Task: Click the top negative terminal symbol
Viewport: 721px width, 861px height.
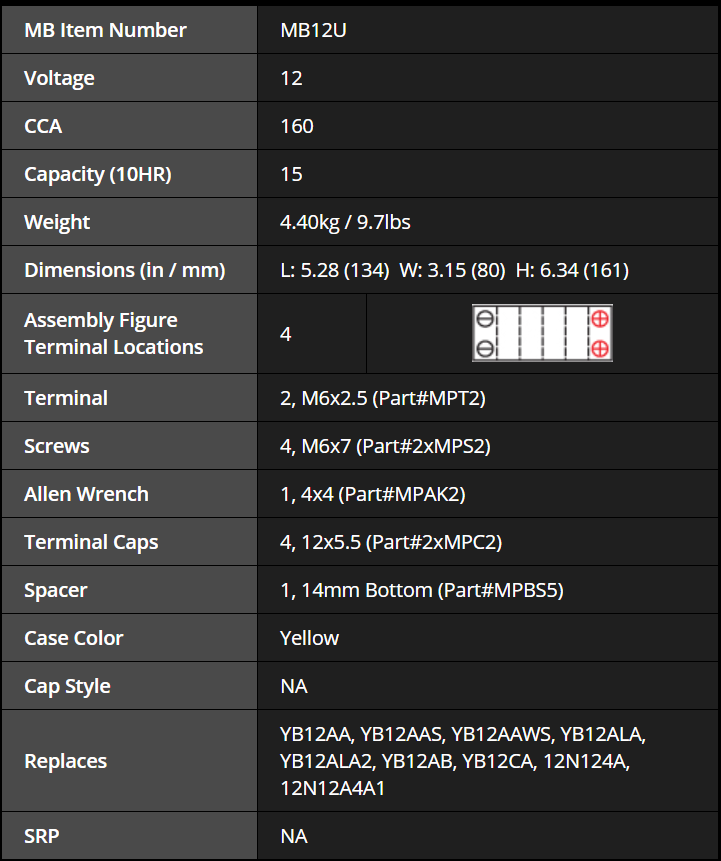Action: coord(485,318)
